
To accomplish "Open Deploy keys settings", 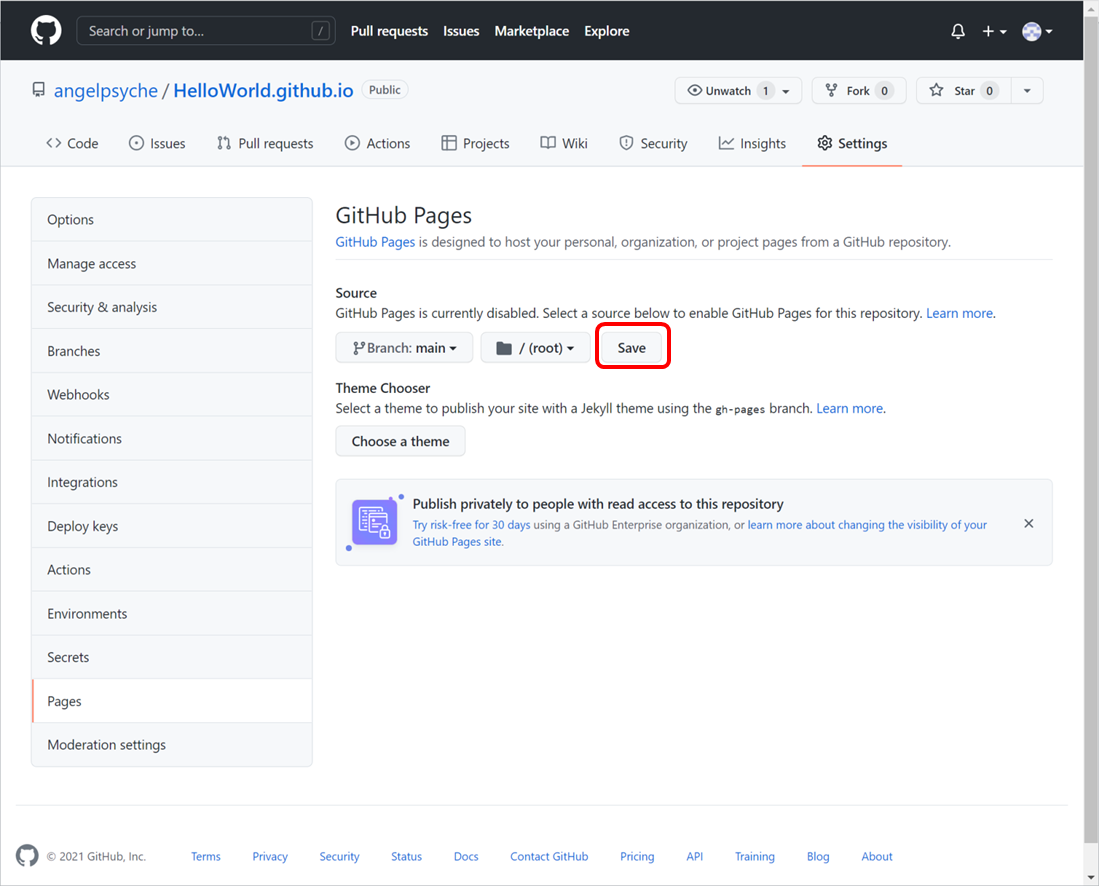I will click(172, 526).
